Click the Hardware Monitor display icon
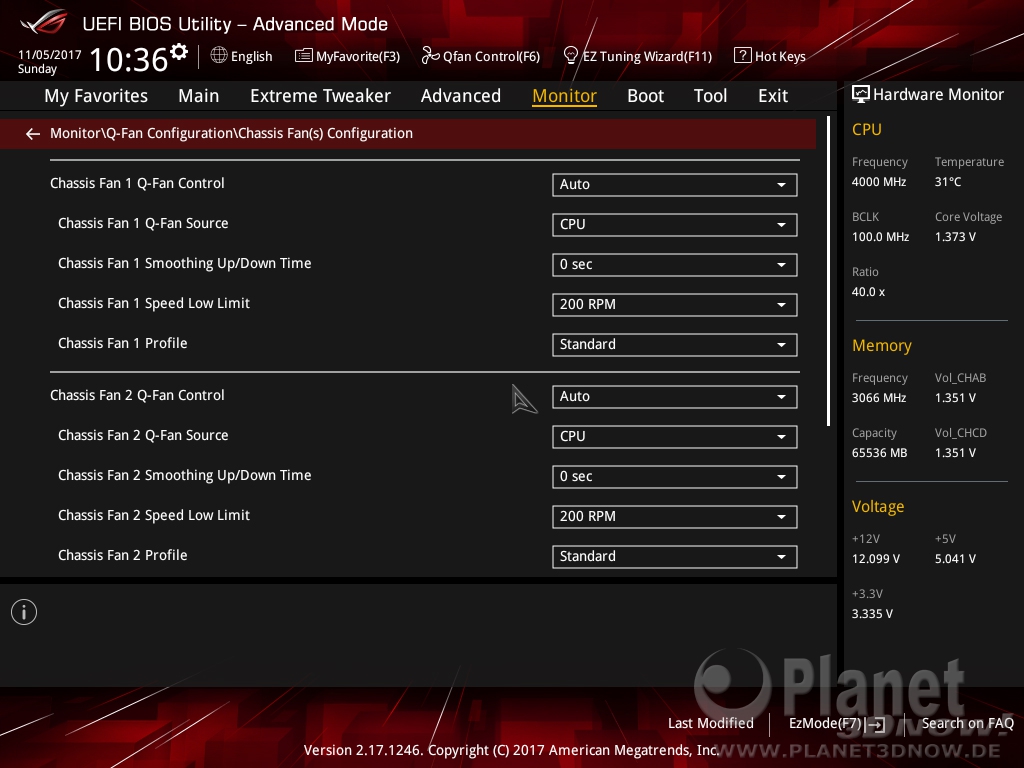 point(861,95)
